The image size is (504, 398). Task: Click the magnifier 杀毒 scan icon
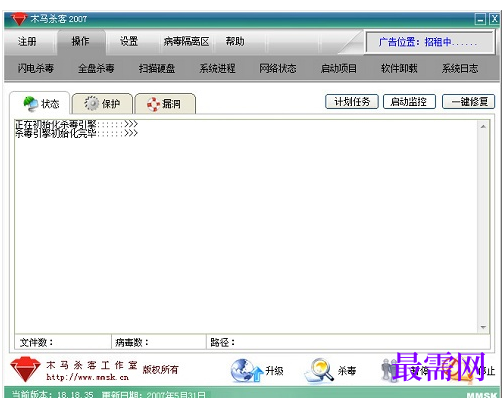point(319,370)
